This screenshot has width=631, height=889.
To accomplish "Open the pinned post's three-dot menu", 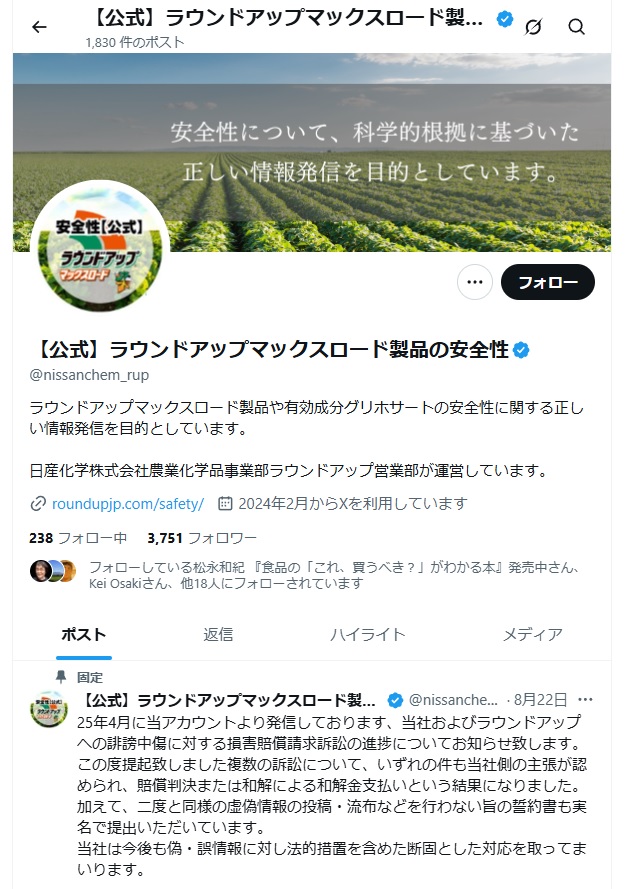I will pos(585,700).
